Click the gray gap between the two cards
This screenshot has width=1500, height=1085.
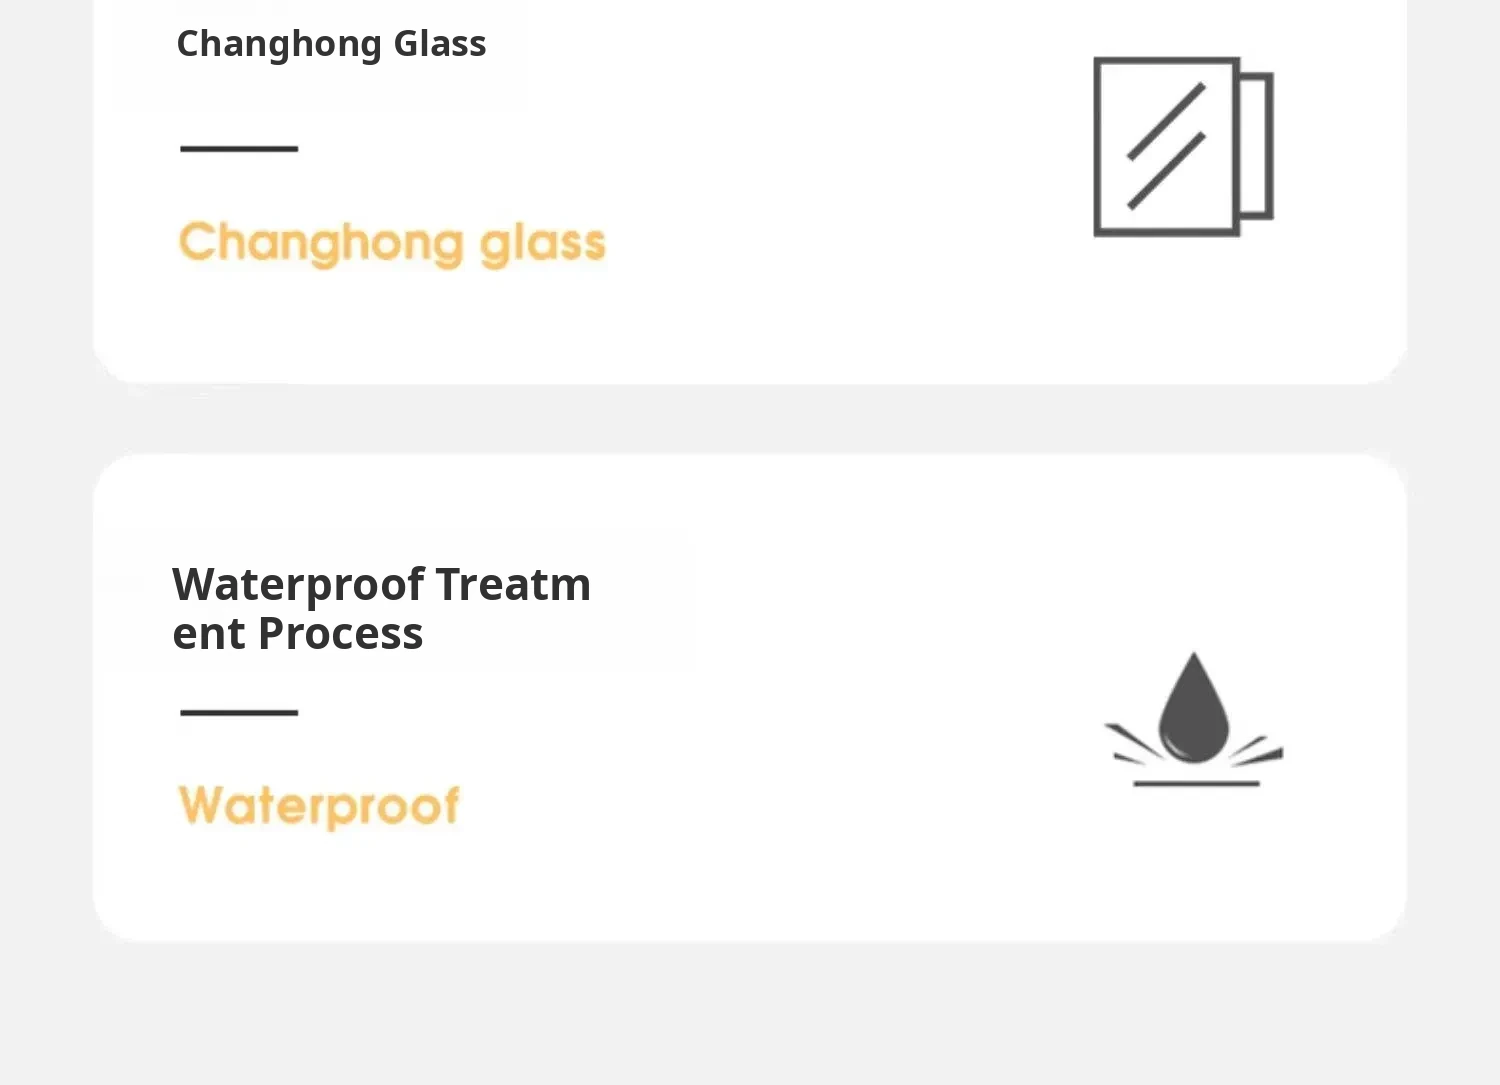pos(750,419)
